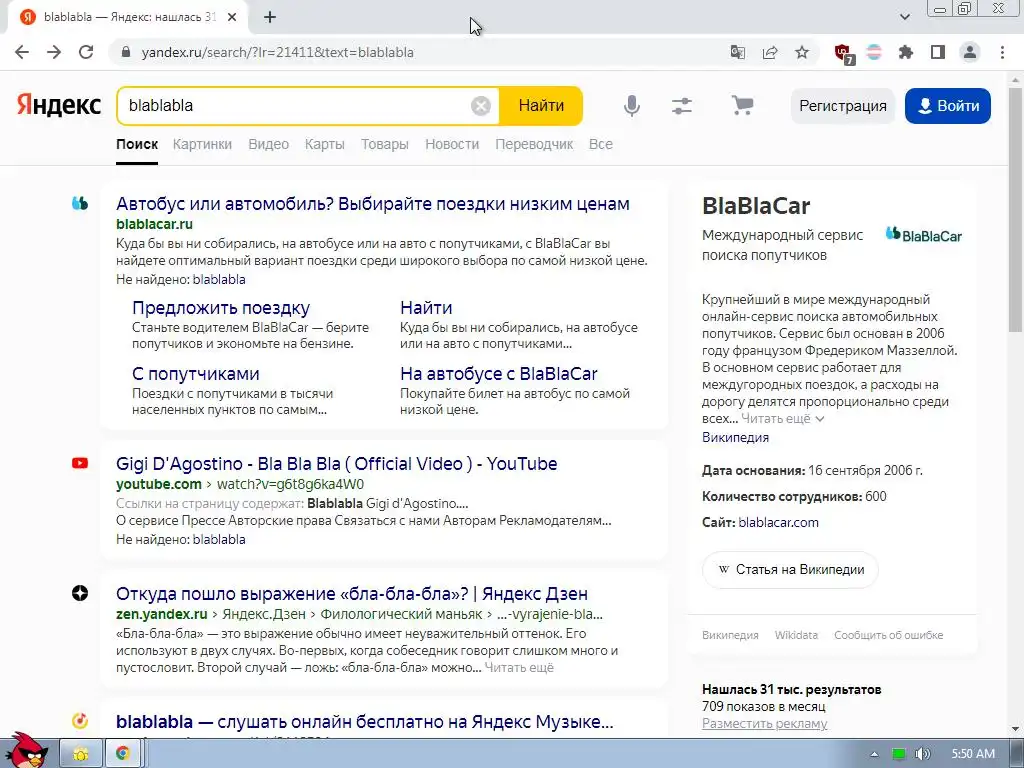The image size is (1024, 768).
Task: Open the Автобус или автомобиль result title
Action: [373, 204]
